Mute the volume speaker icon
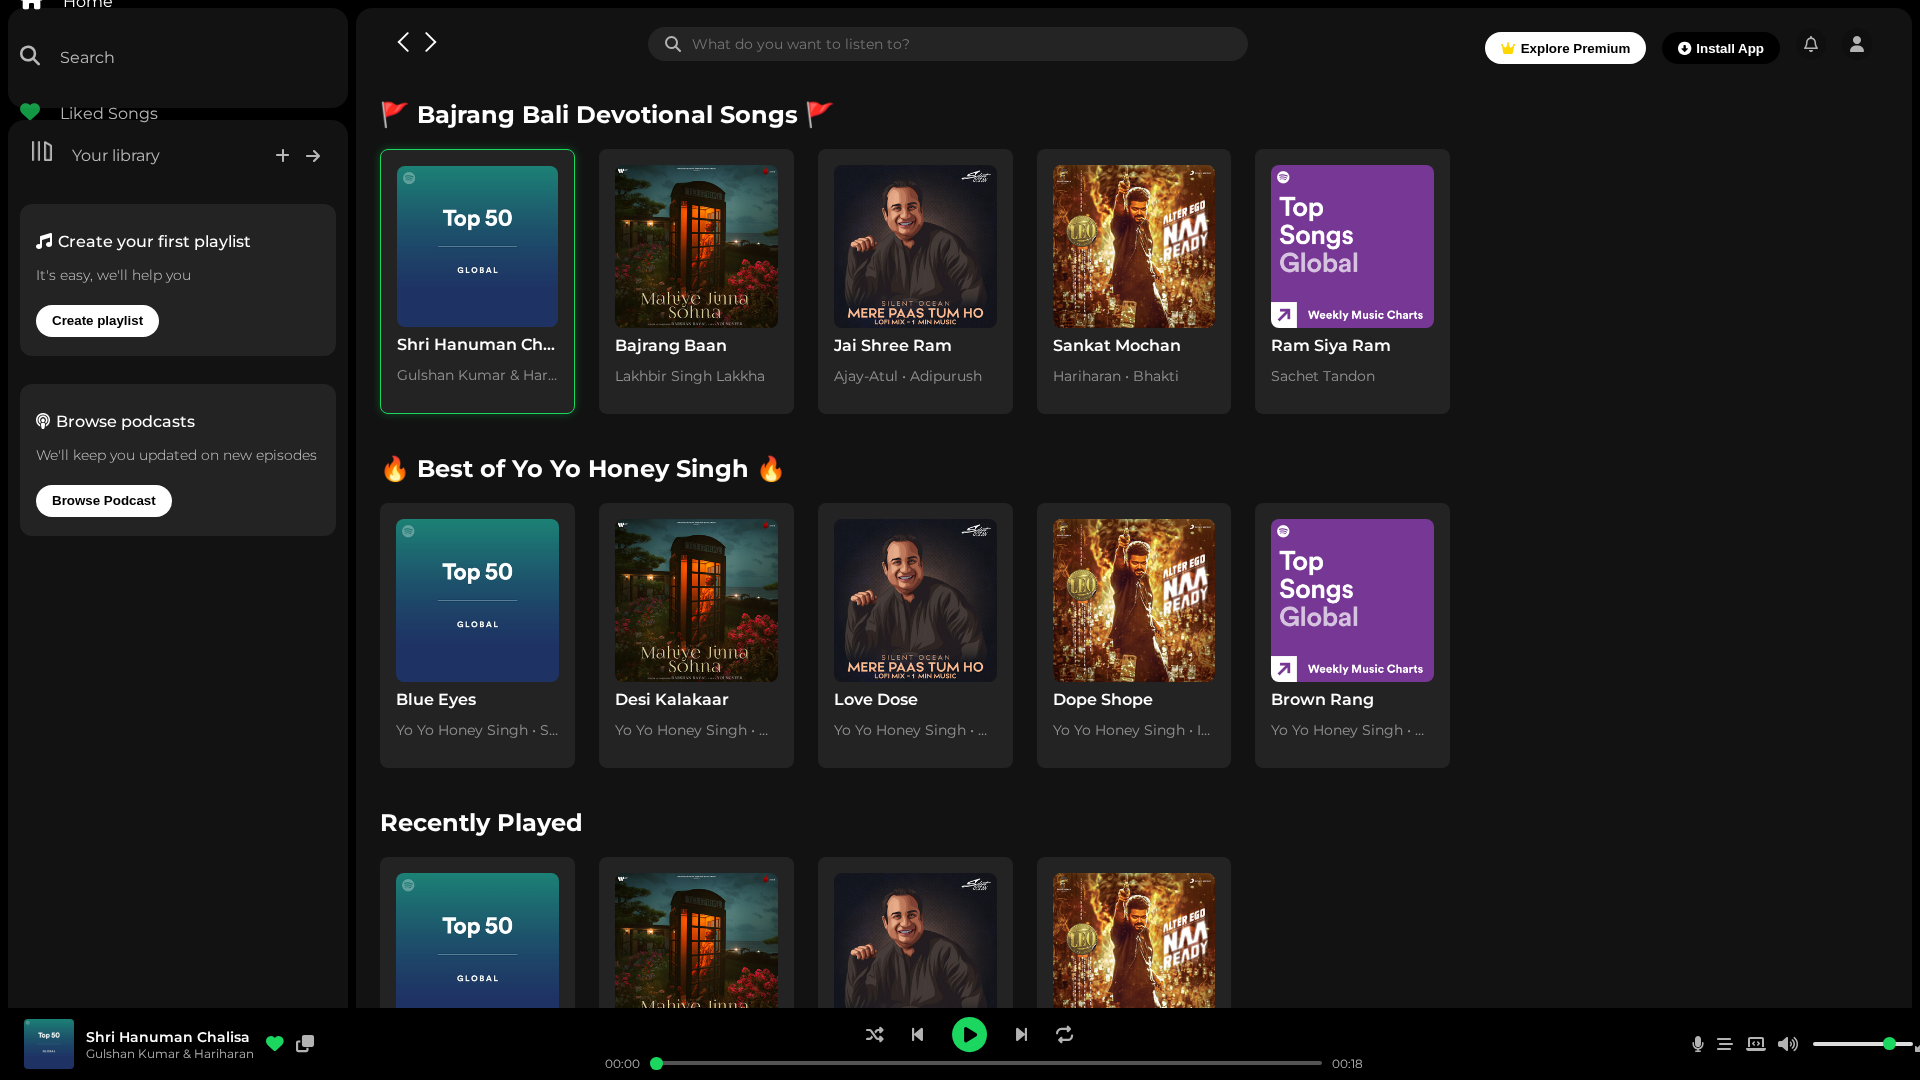This screenshot has height=1080, width=1920. coord(1788,1044)
